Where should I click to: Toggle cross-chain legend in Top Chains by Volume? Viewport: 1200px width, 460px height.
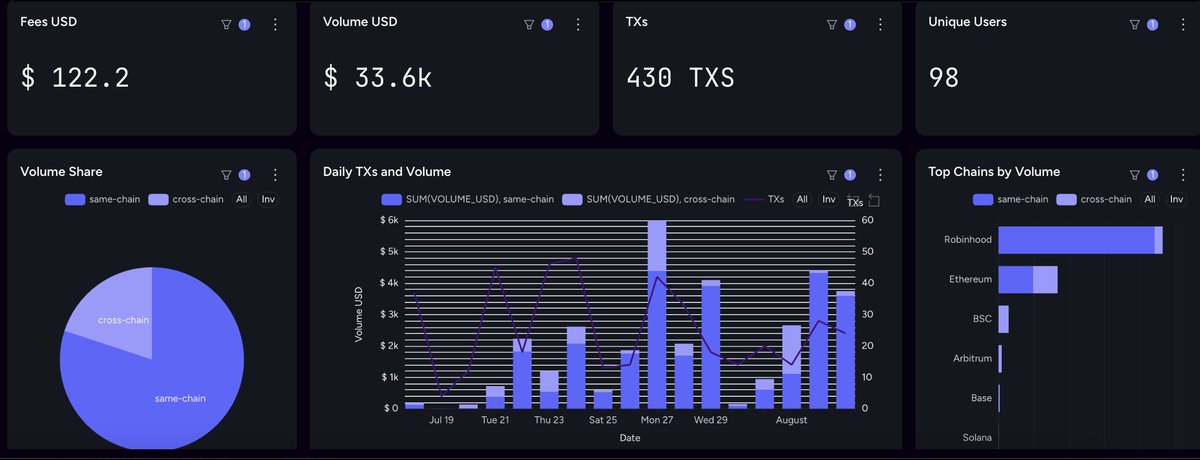click(x=1094, y=199)
